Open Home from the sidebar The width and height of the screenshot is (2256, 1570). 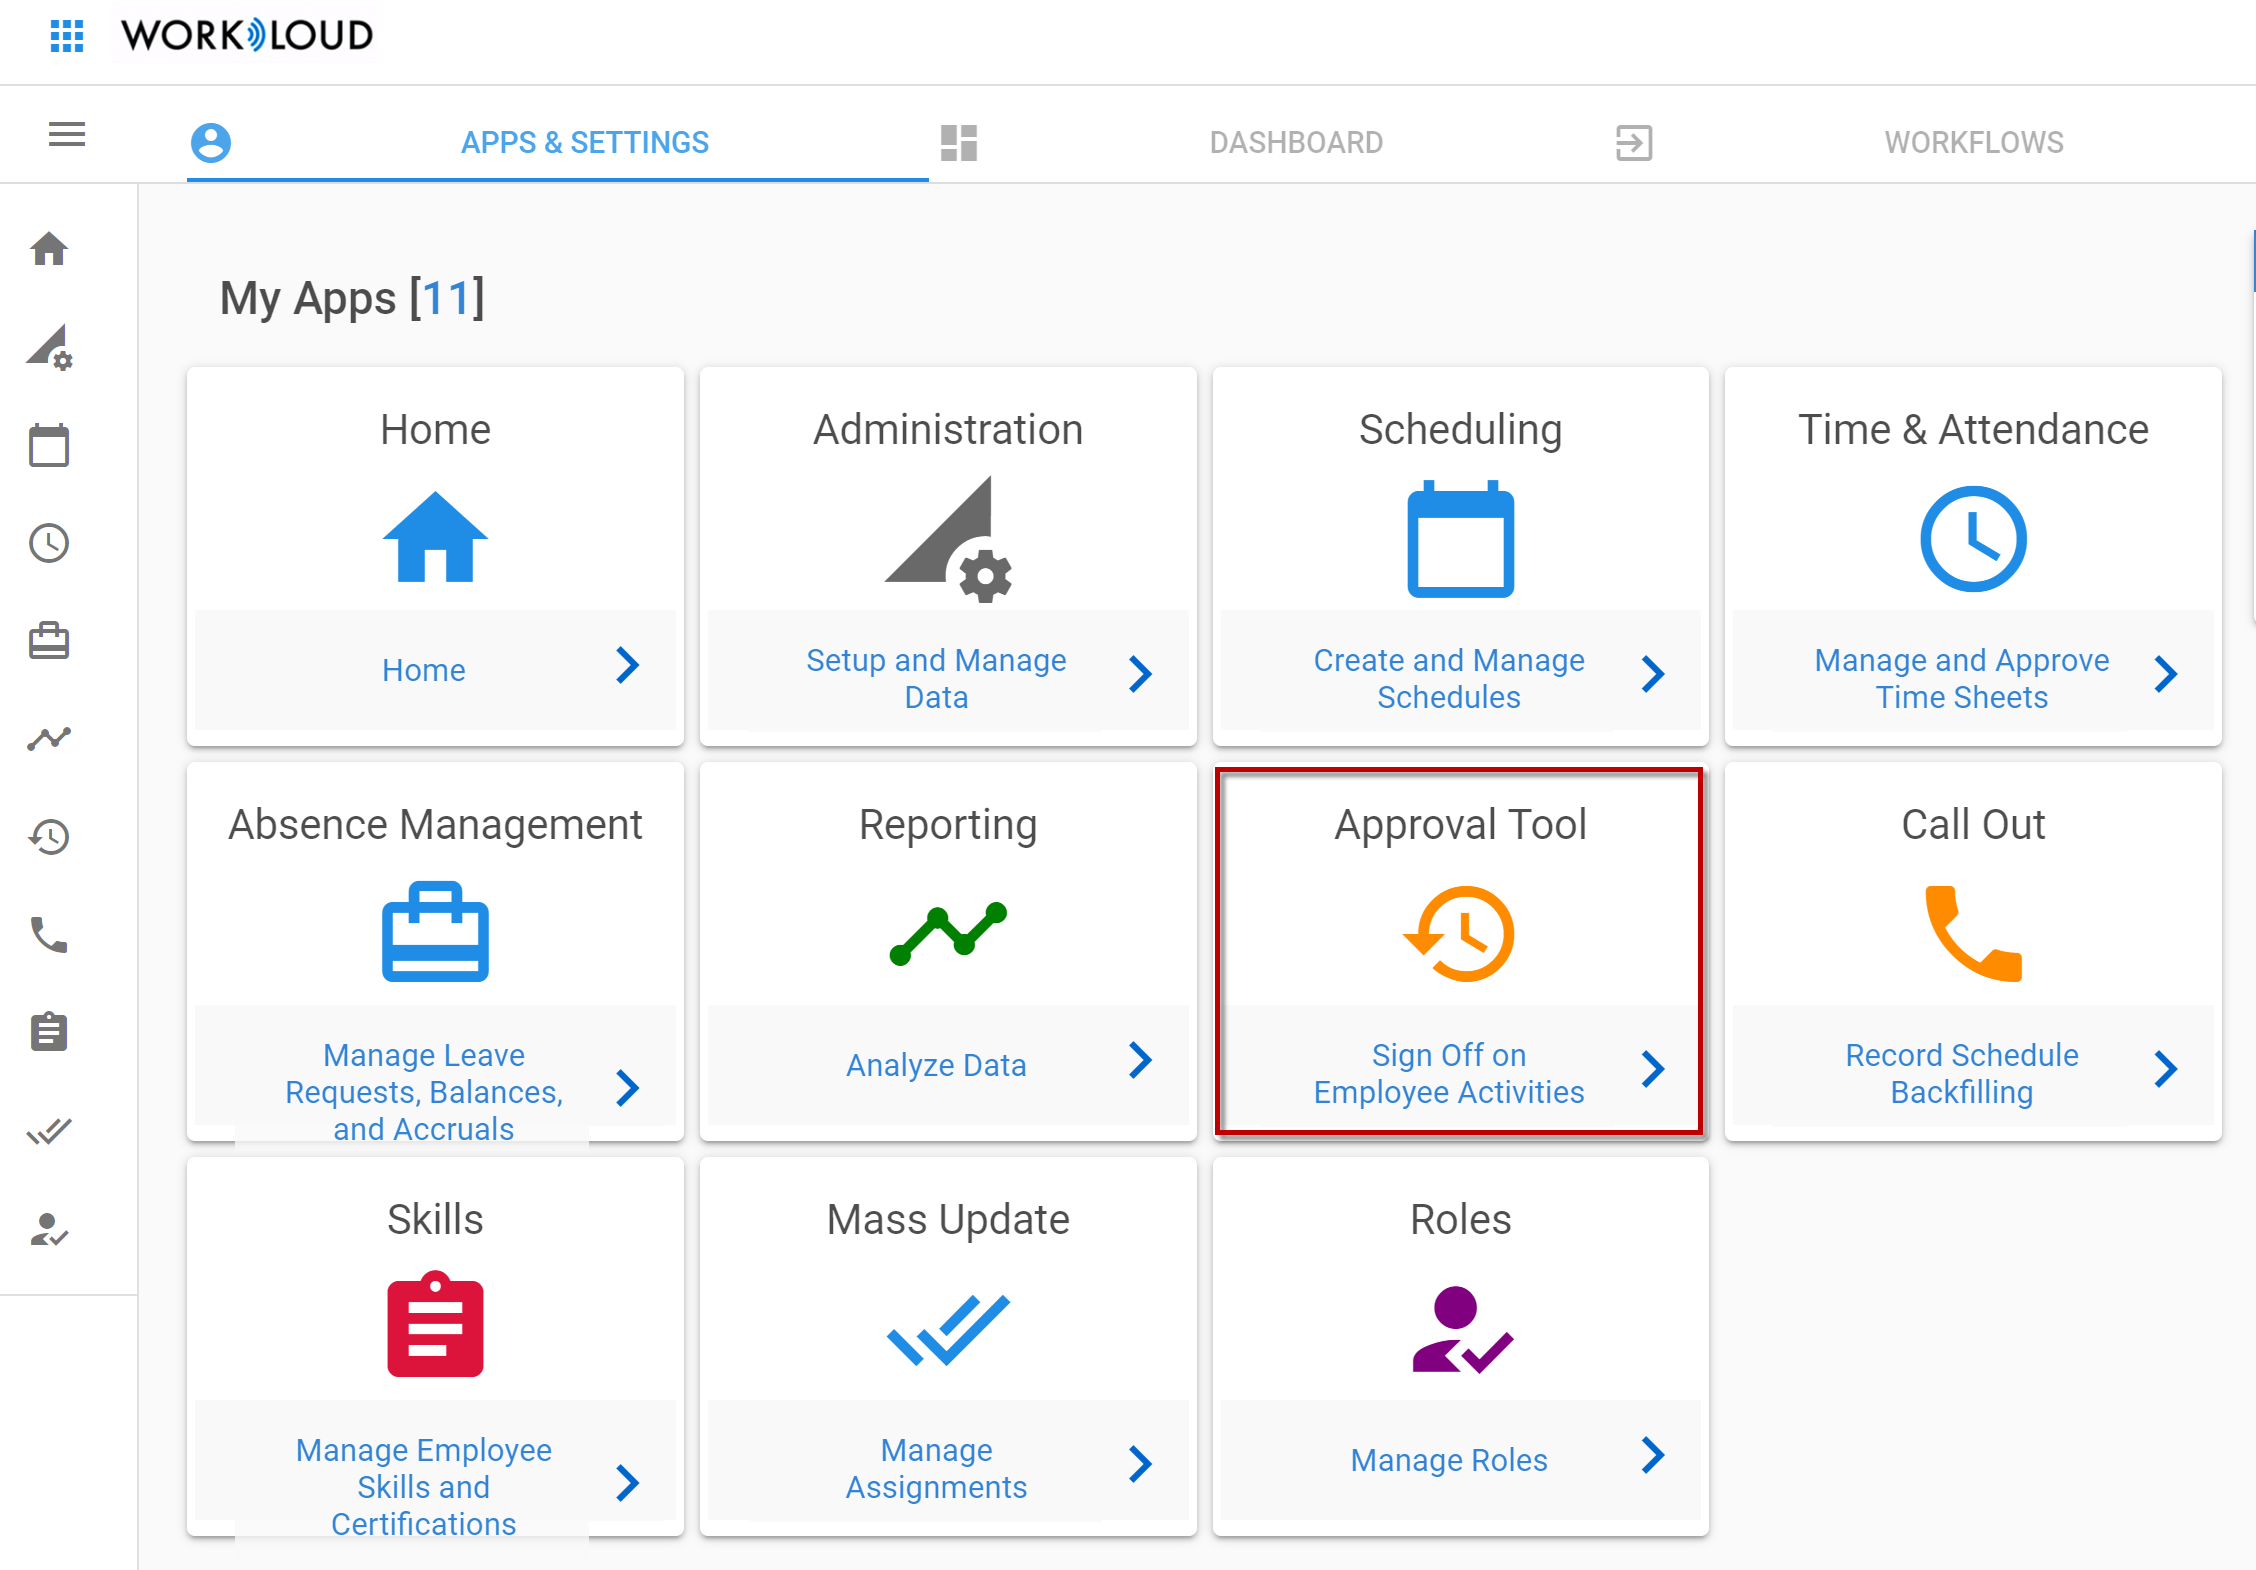[x=49, y=249]
